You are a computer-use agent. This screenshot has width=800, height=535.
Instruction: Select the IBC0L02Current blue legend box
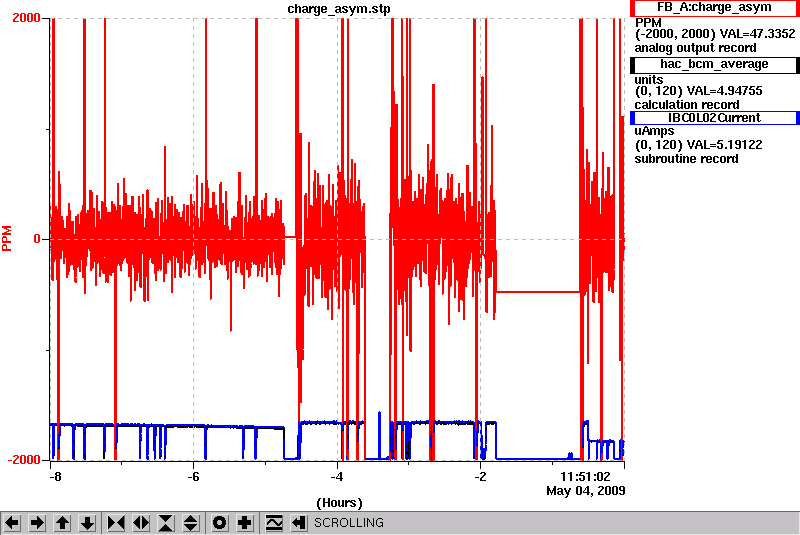pos(714,118)
